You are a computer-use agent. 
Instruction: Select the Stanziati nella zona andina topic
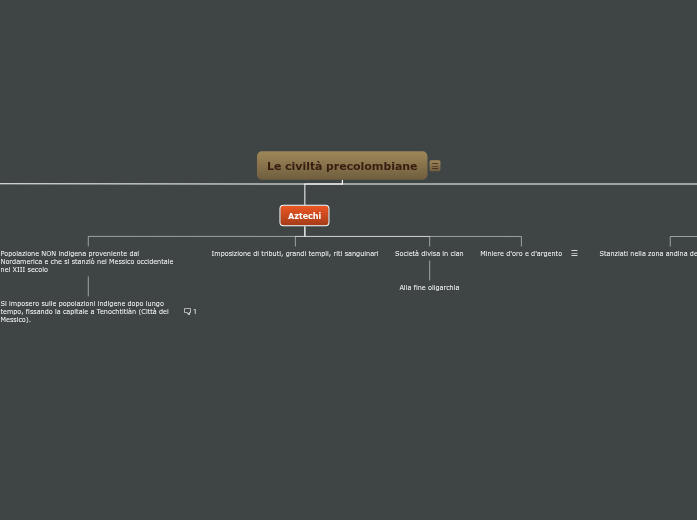[648, 254]
